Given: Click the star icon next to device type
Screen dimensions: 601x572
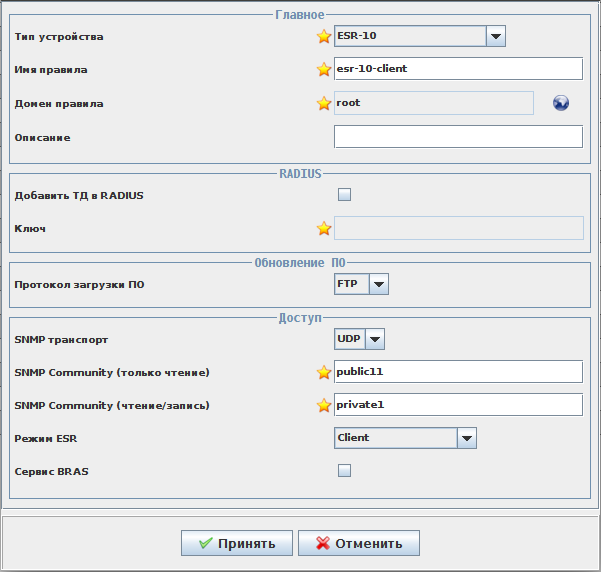Looking at the screenshot, I should pyautogui.click(x=324, y=37).
